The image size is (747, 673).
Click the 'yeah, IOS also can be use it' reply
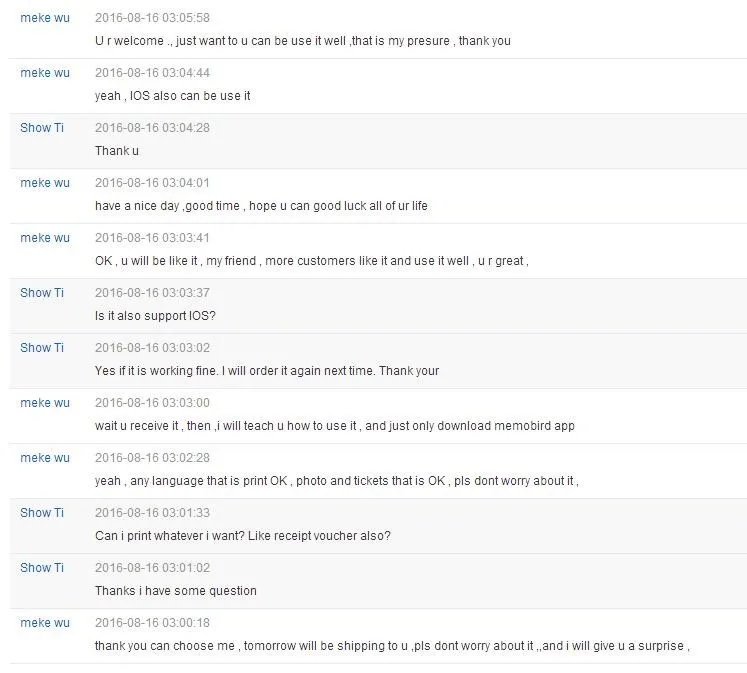click(x=172, y=96)
